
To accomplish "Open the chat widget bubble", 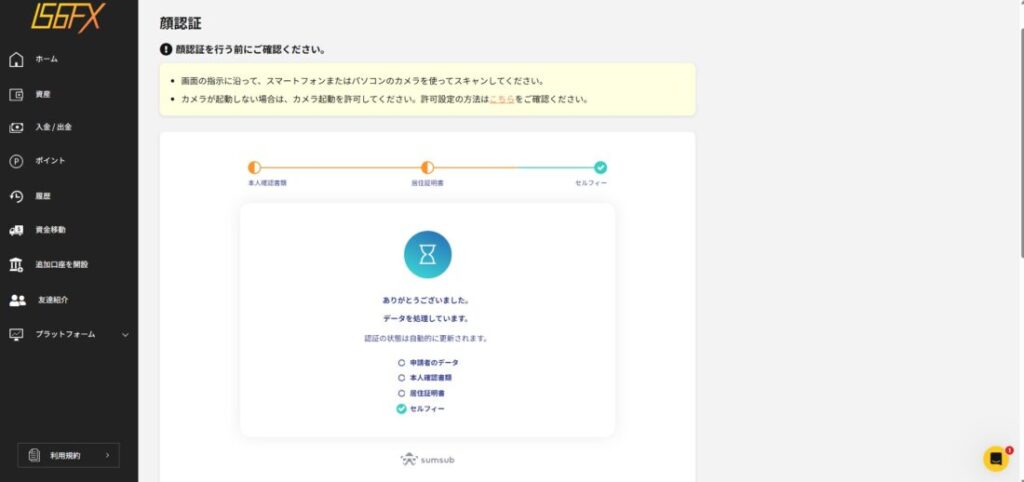I will pos(995,459).
